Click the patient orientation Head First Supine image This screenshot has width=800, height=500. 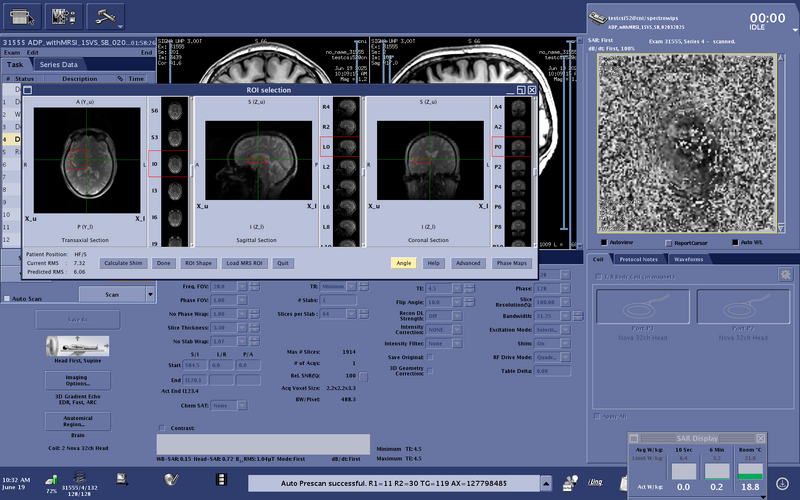click(x=78, y=346)
